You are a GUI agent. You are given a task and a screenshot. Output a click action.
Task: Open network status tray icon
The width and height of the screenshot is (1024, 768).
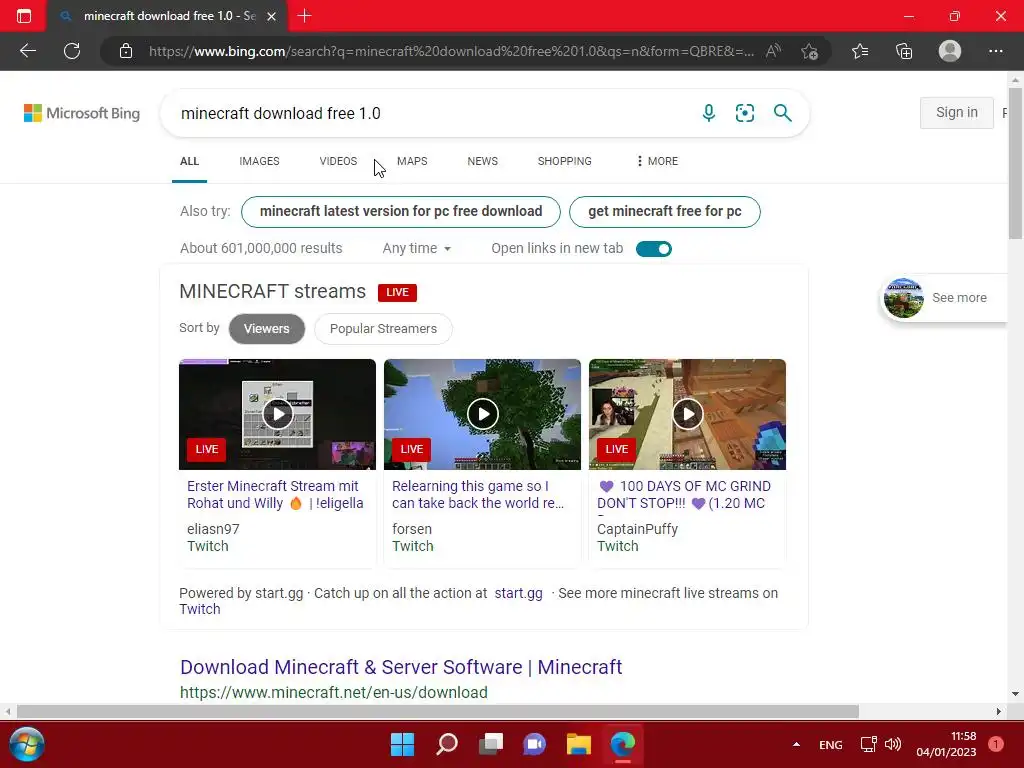click(x=868, y=744)
